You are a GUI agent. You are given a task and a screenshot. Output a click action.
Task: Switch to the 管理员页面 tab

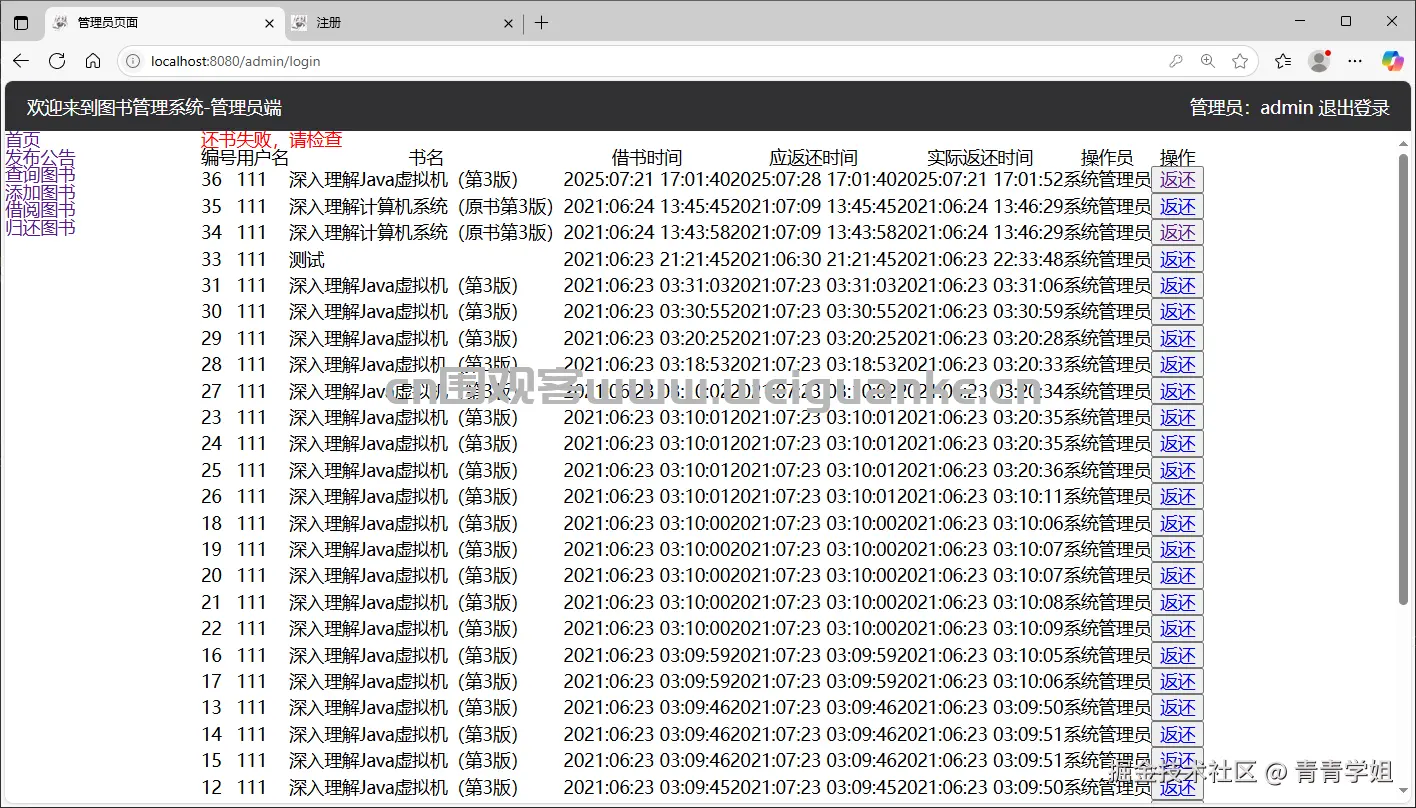coord(164,22)
